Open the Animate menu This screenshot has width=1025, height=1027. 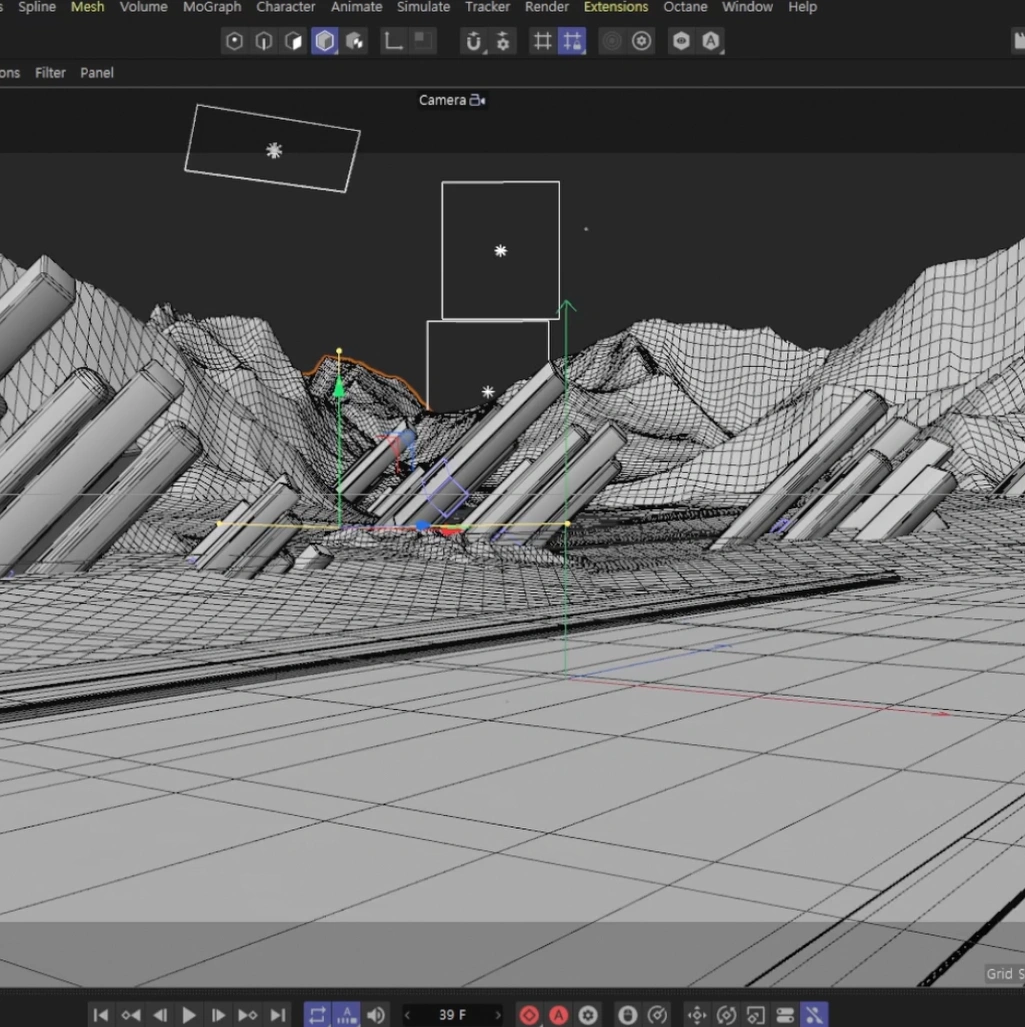tap(356, 7)
